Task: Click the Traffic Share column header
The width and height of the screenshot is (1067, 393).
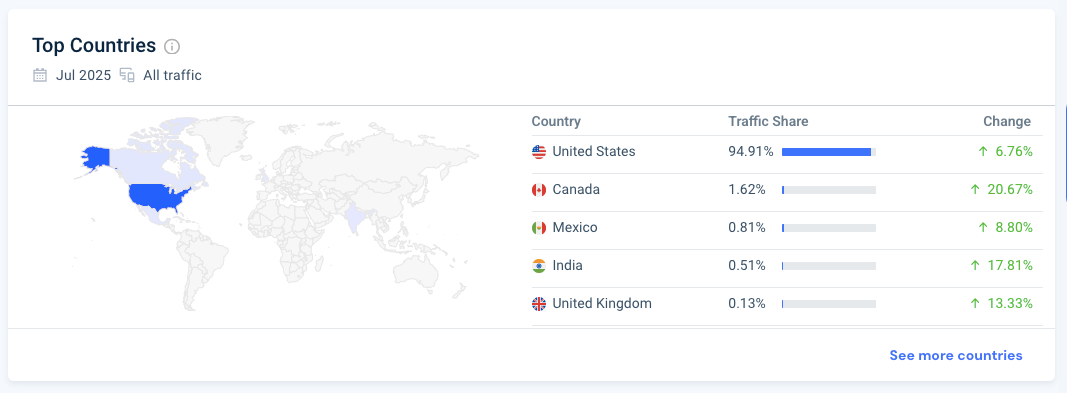Action: point(768,122)
